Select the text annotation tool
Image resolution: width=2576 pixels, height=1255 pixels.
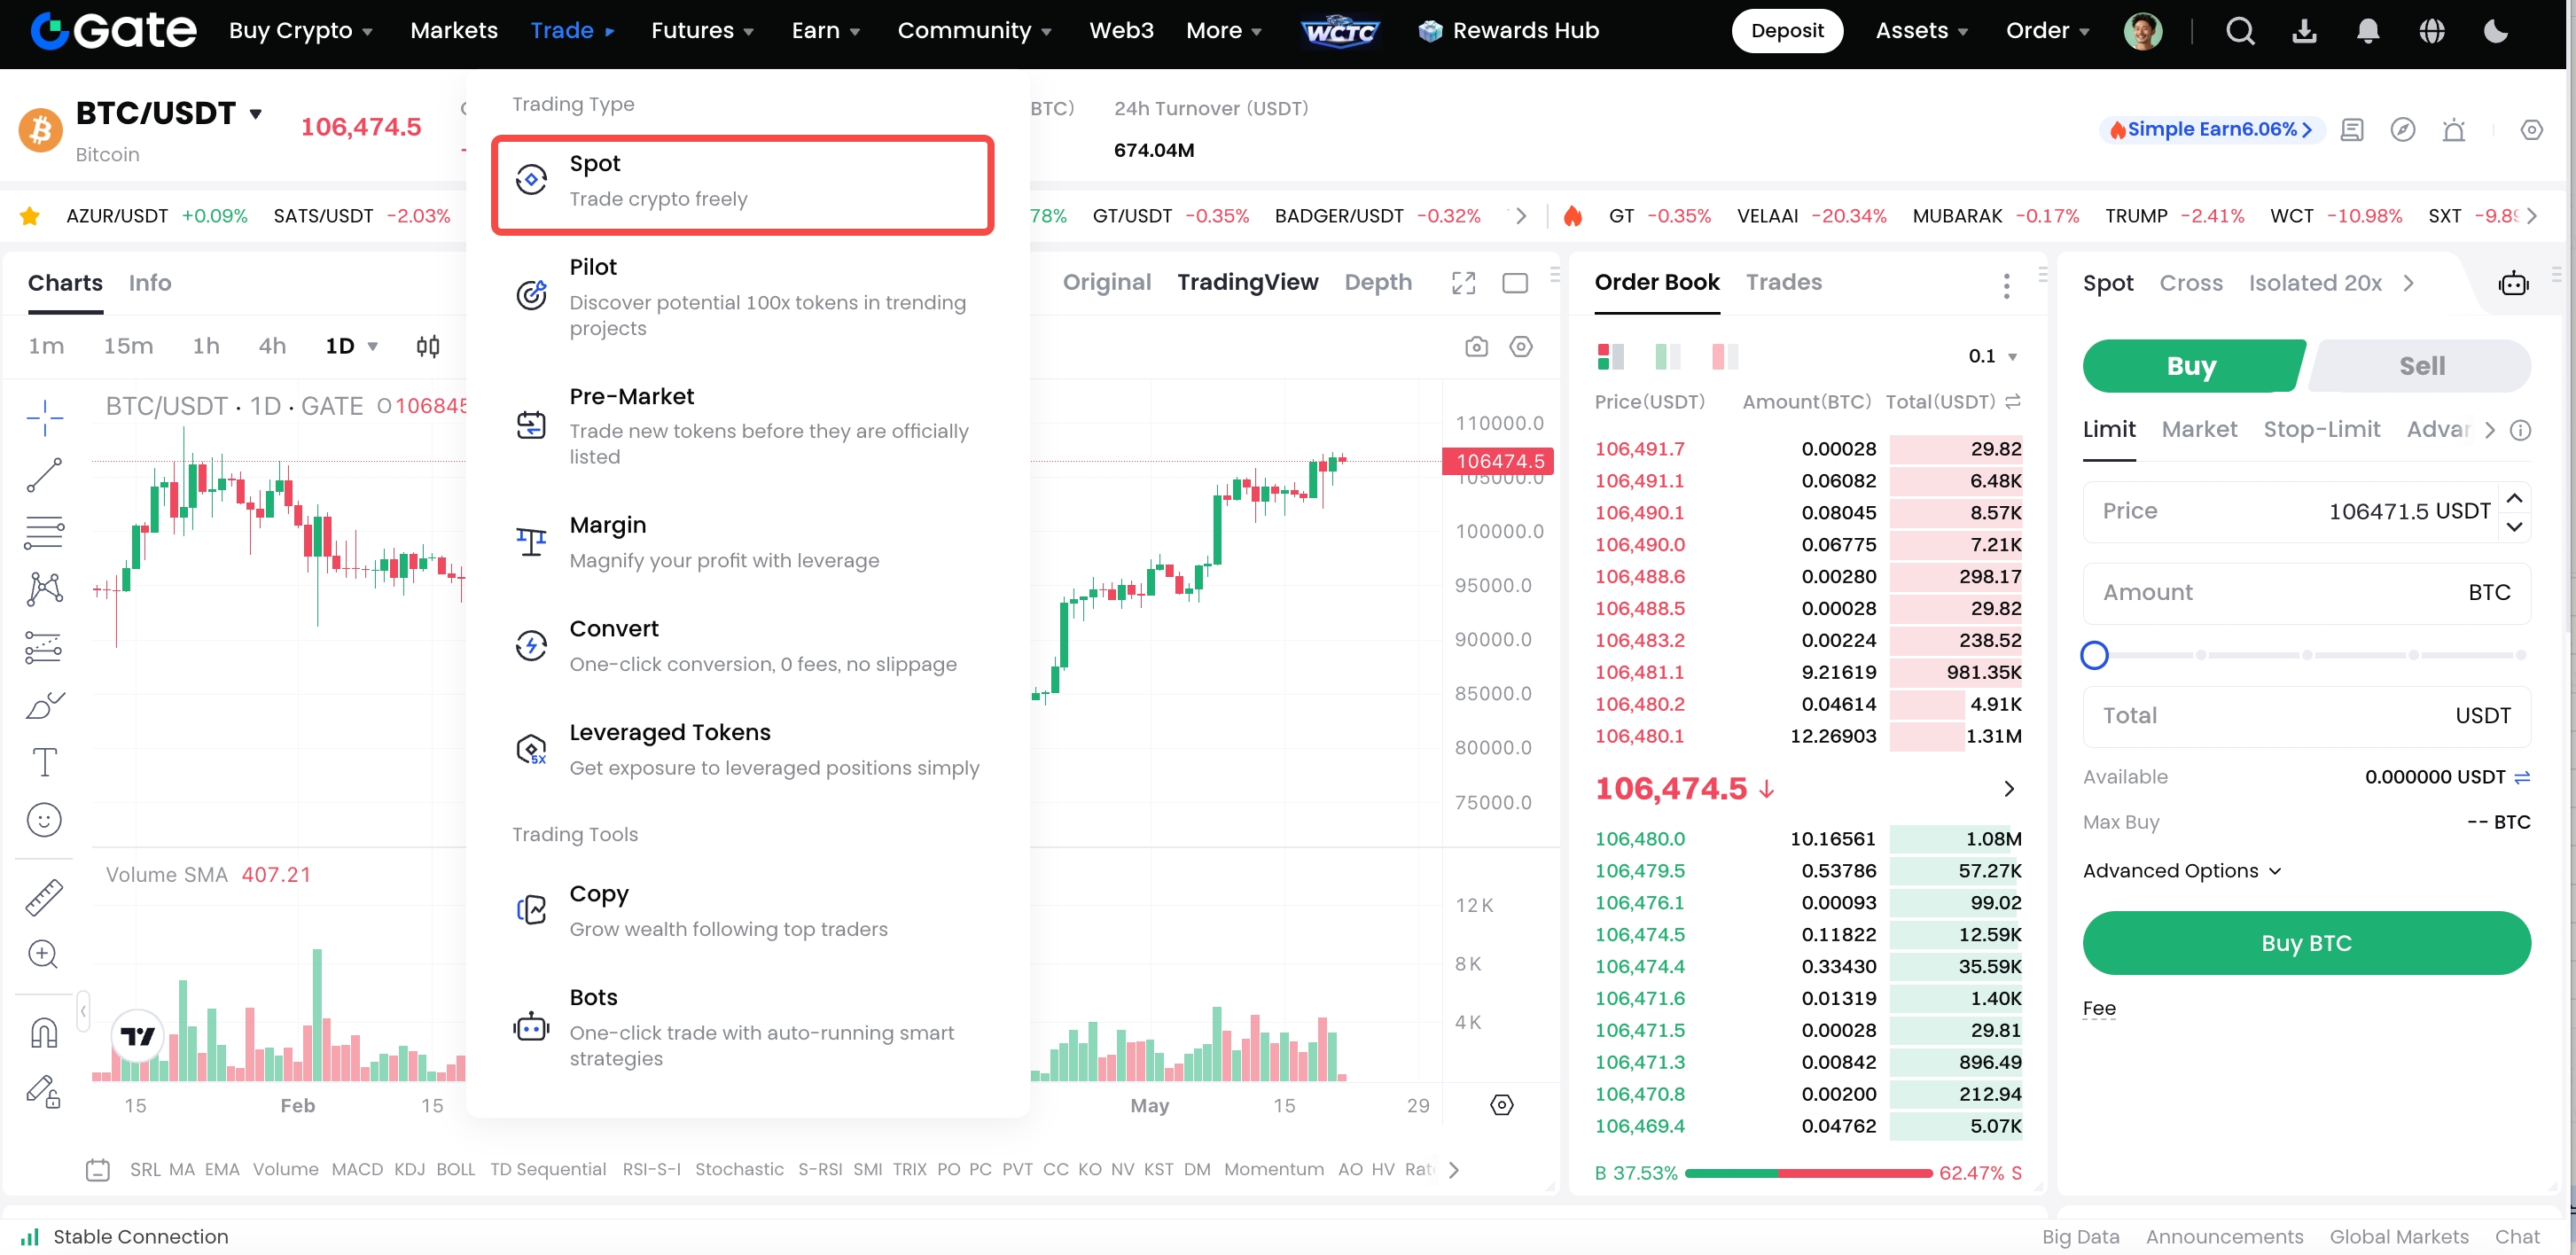[44, 762]
